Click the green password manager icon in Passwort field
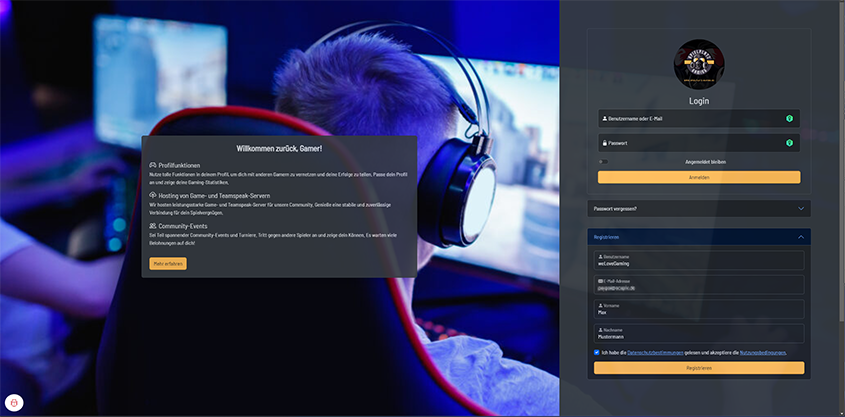 [789, 143]
